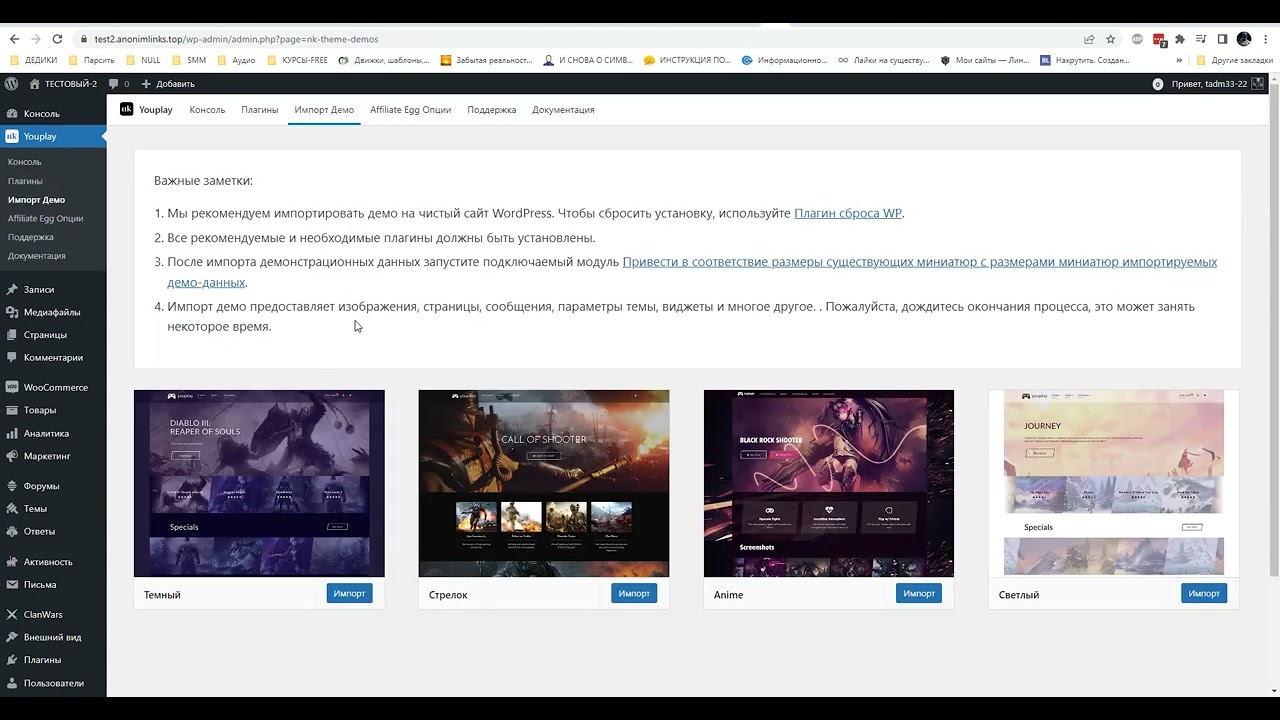Switch to the Документация top tab
Image resolution: width=1280 pixels, height=720 pixels.
563,110
